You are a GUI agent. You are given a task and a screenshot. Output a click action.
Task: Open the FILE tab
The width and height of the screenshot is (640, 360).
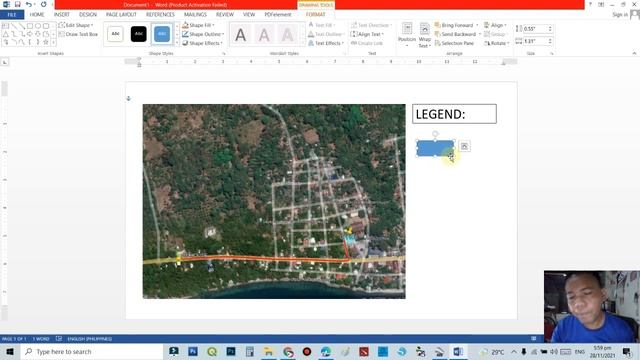point(12,15)
